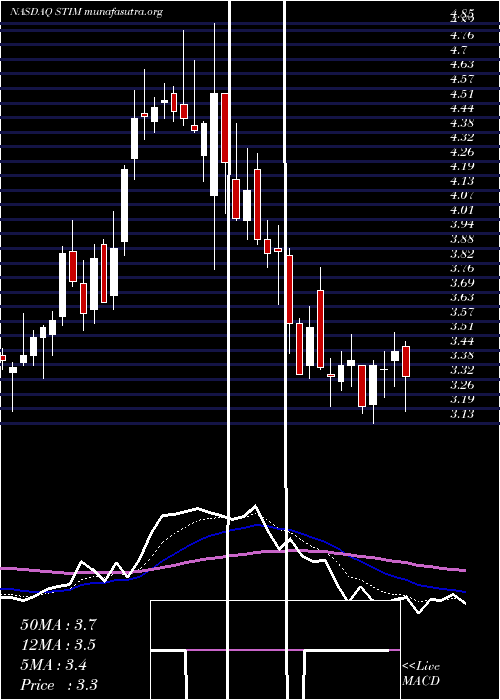Select the 3.63 price level label
The width and height of the screenshot is (500, 700).
tap(462, 297)
